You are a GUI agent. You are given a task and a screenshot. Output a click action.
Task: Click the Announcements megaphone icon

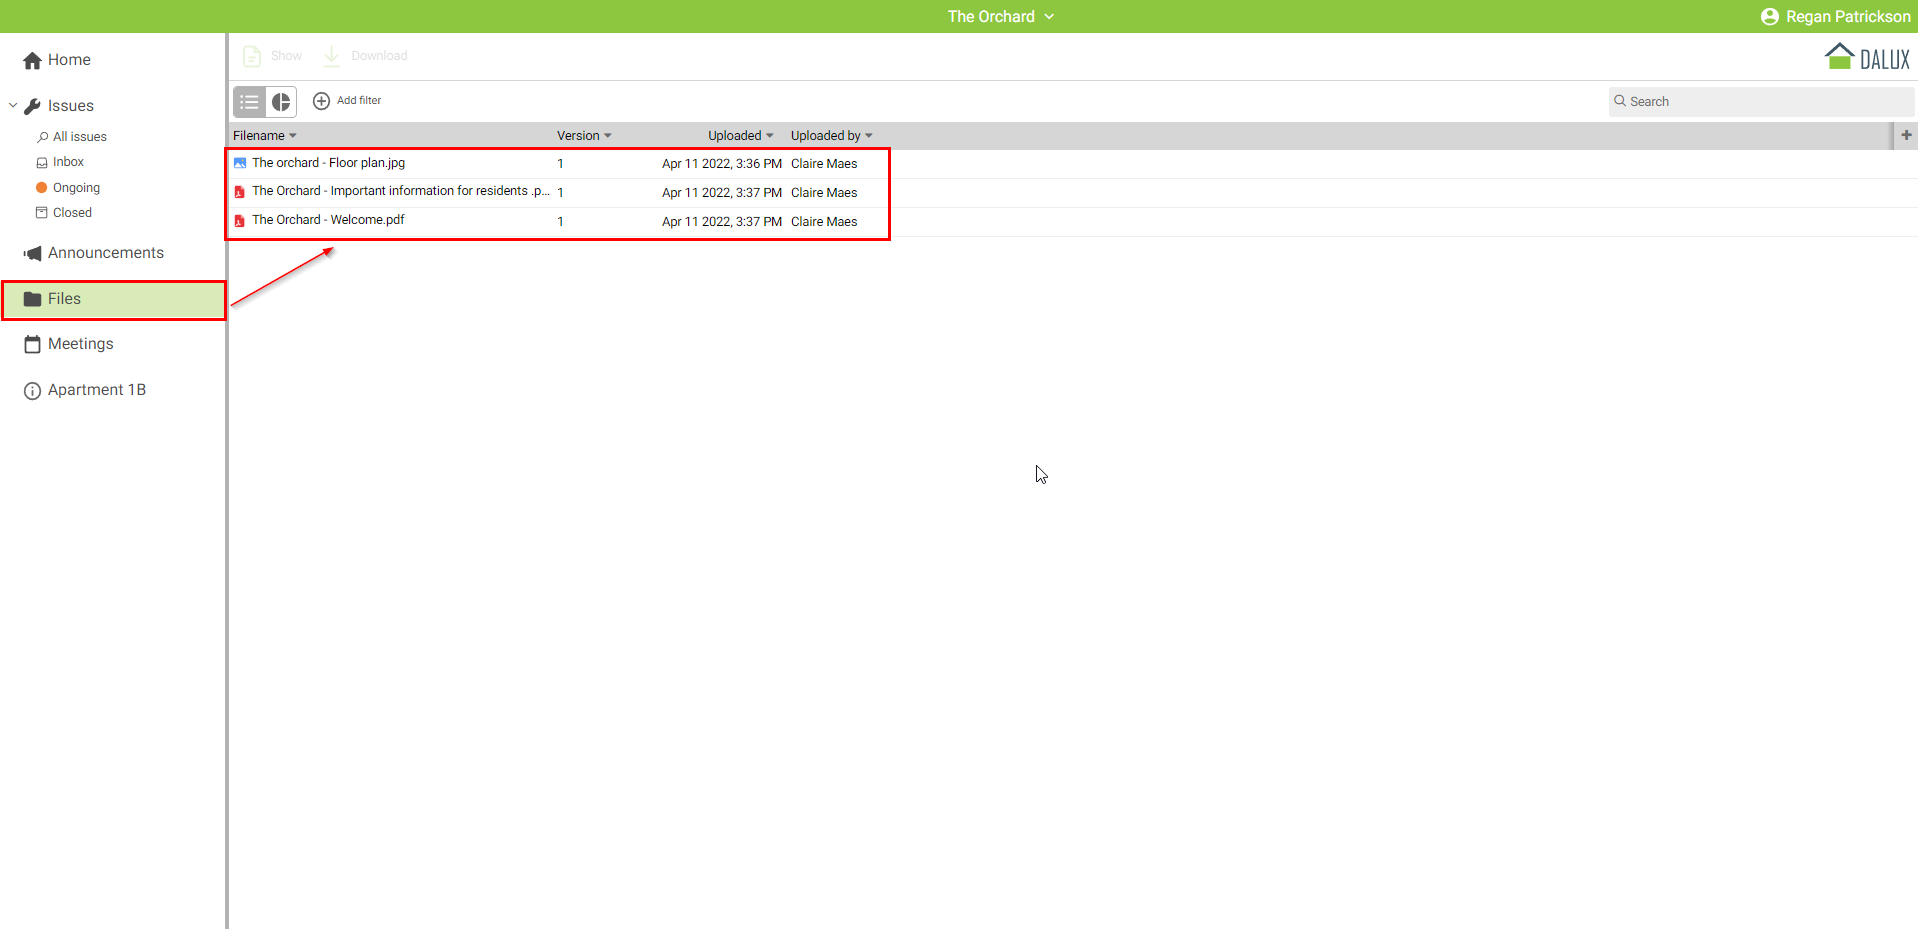[32, 253]
